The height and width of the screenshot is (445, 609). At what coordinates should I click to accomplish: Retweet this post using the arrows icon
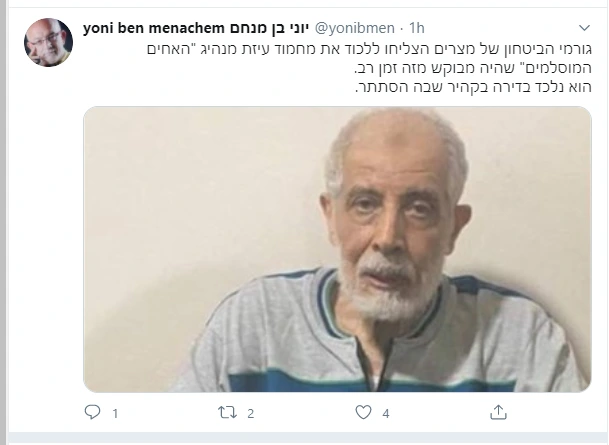(227, 412)
